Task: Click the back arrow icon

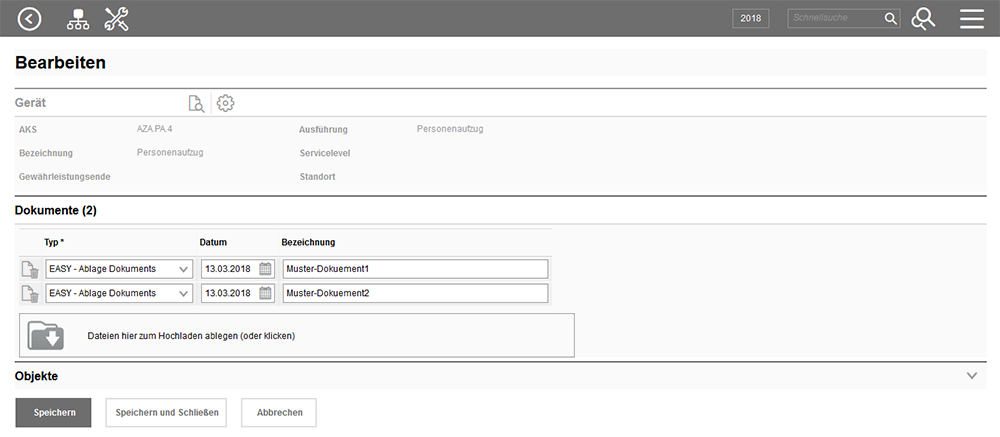Action: click(x=31, y=18)
